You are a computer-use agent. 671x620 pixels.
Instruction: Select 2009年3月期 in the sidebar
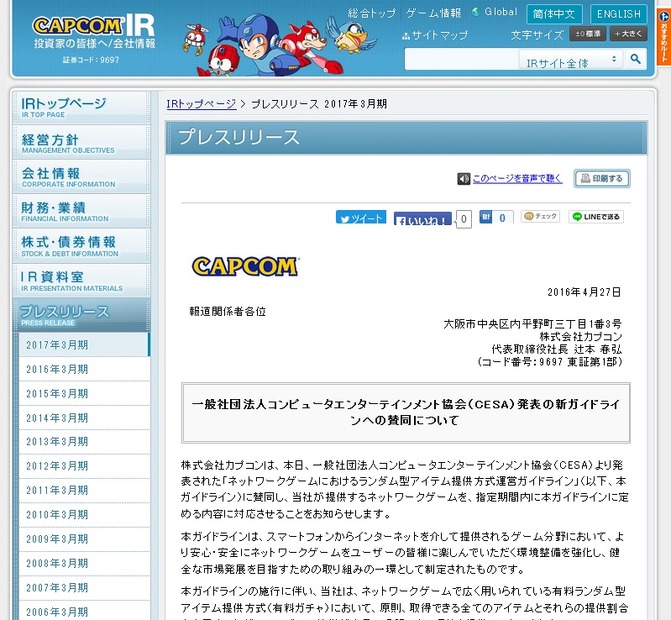pyautogui.click(x=84, y=539)
